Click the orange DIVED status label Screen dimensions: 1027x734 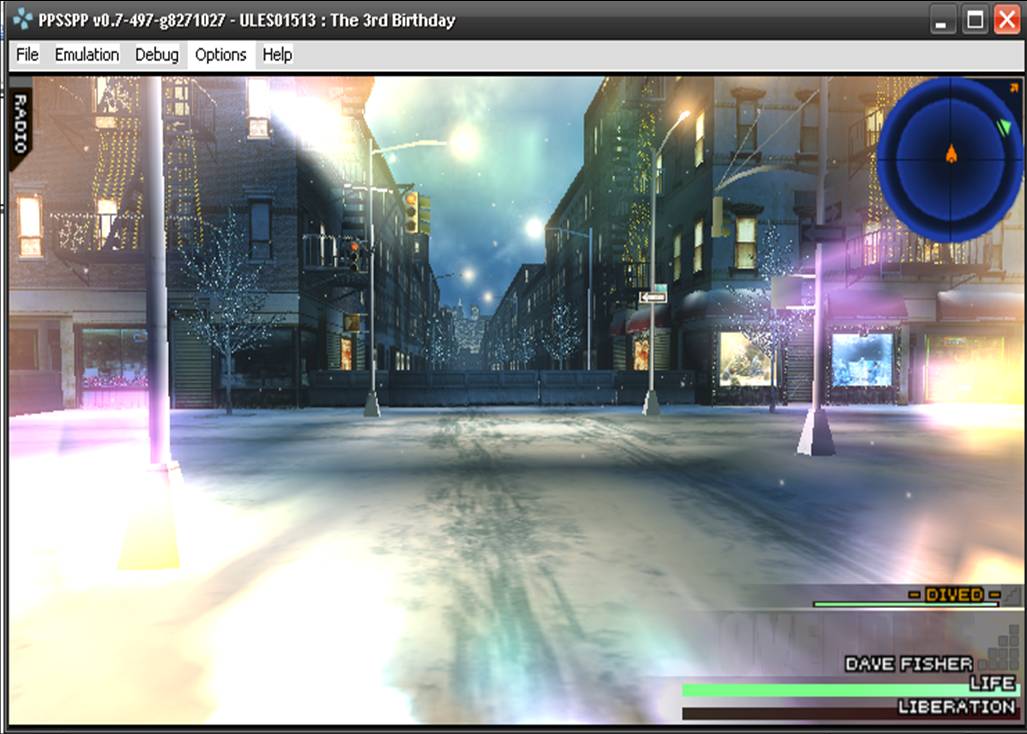[953, 594]
